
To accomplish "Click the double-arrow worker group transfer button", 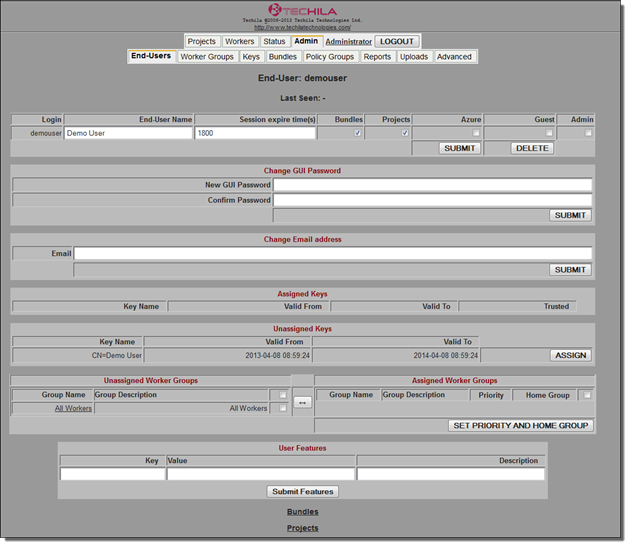I will [x=302, y=402].
